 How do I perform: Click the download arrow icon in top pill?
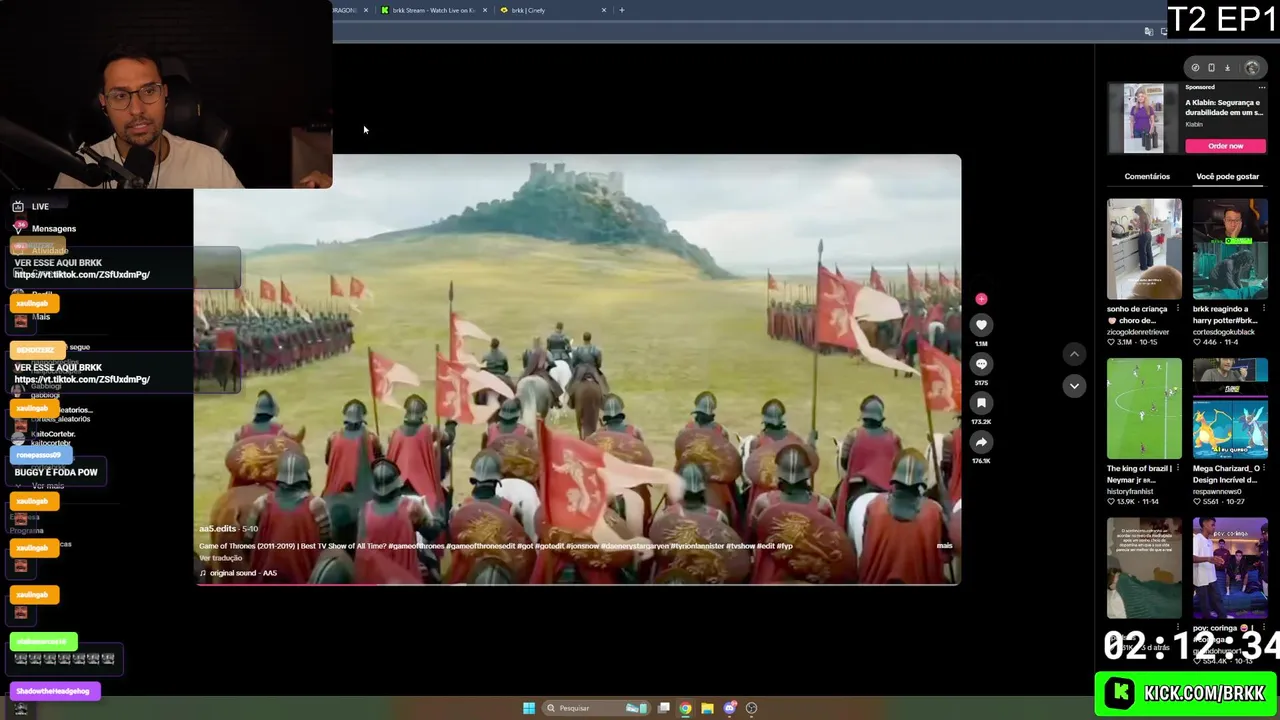pyautogui.click(x=1227, y=68)
